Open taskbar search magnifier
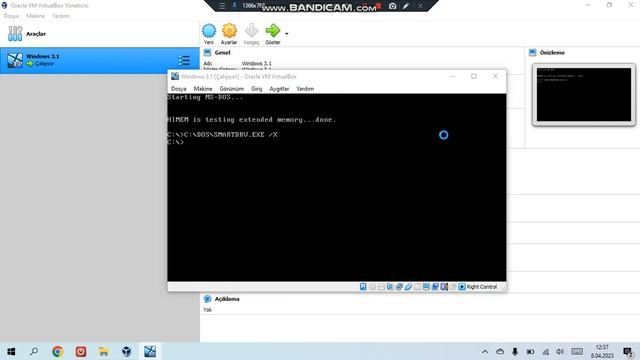640x360 pixels. click(x=34, y=351)
